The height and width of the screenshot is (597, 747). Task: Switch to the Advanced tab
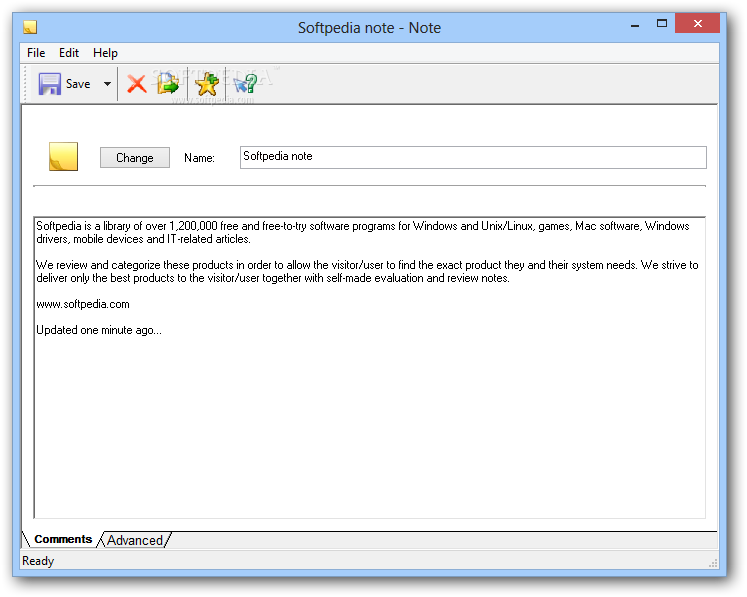coord(135,540)
